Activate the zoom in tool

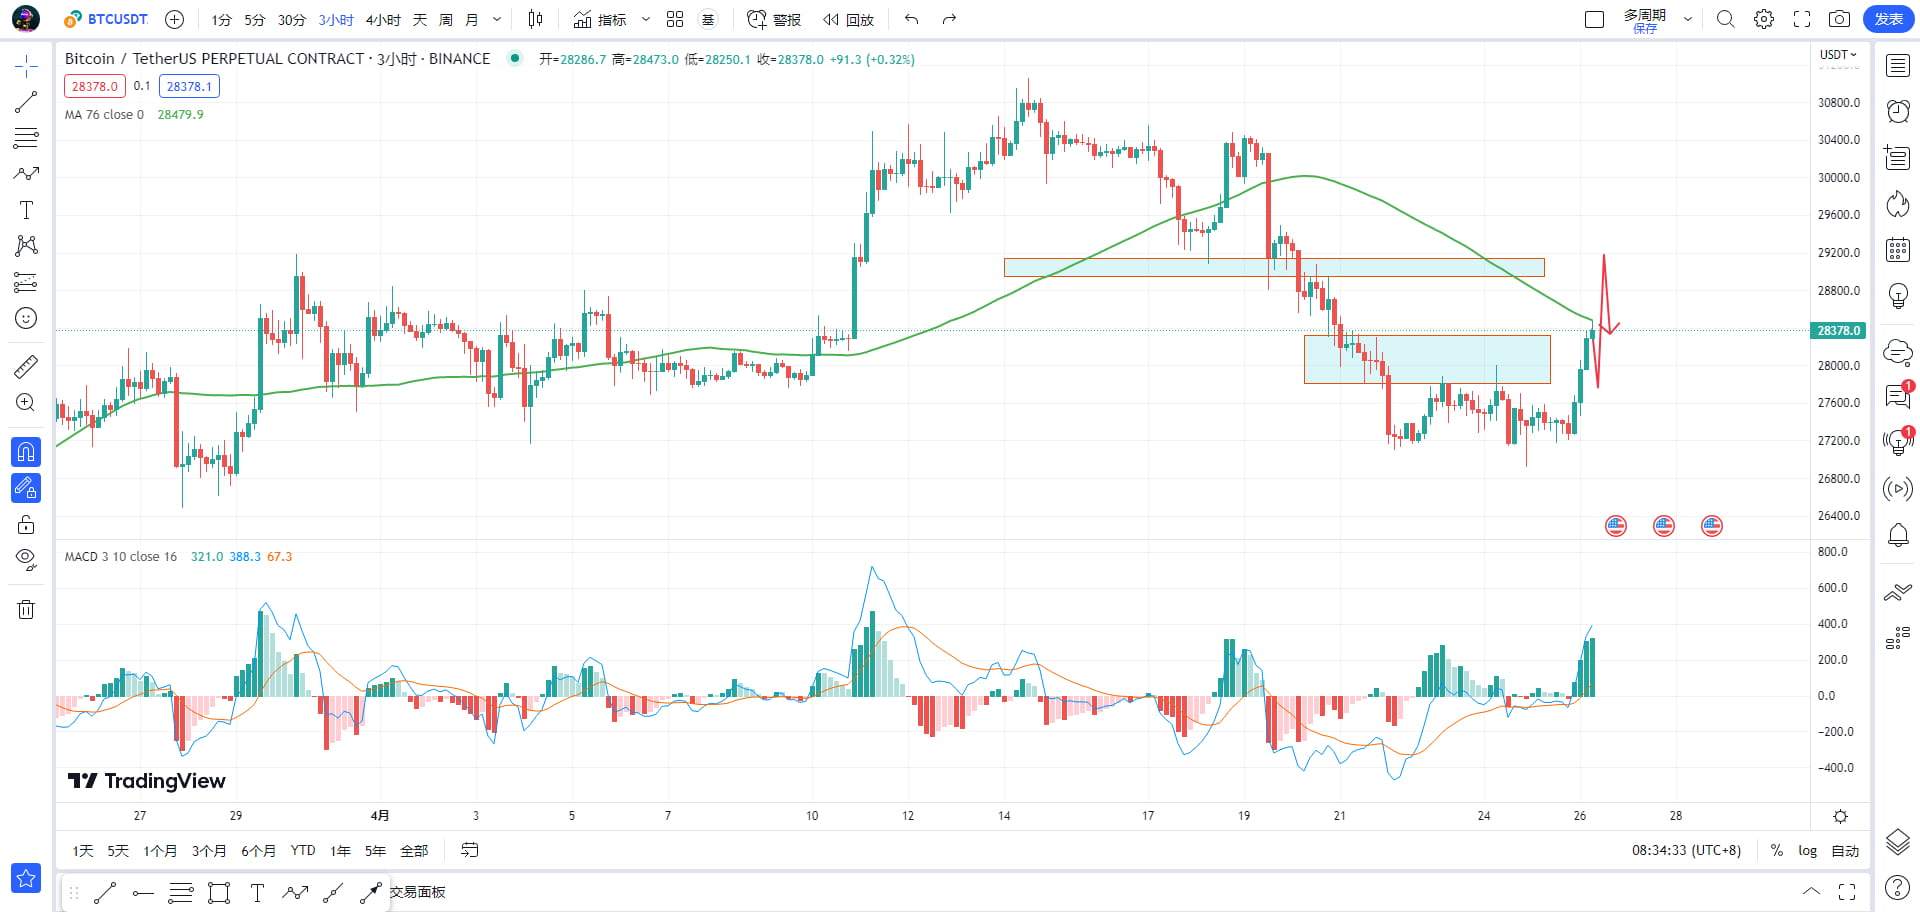click(26, 403)
